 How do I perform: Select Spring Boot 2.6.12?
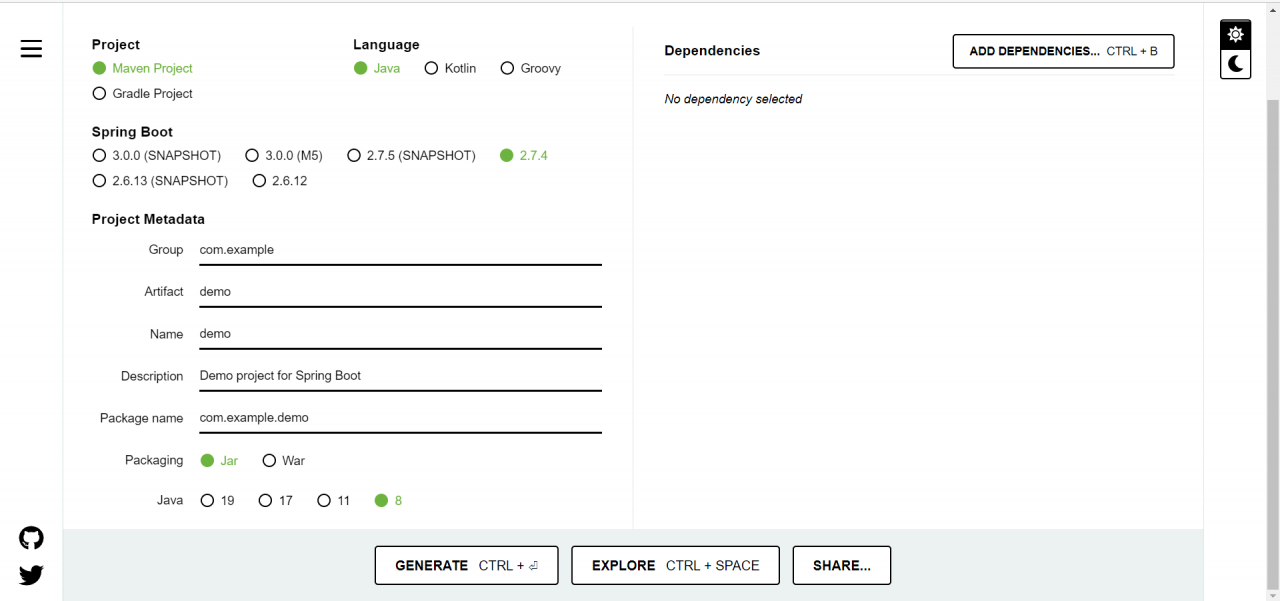click(280, 181)
